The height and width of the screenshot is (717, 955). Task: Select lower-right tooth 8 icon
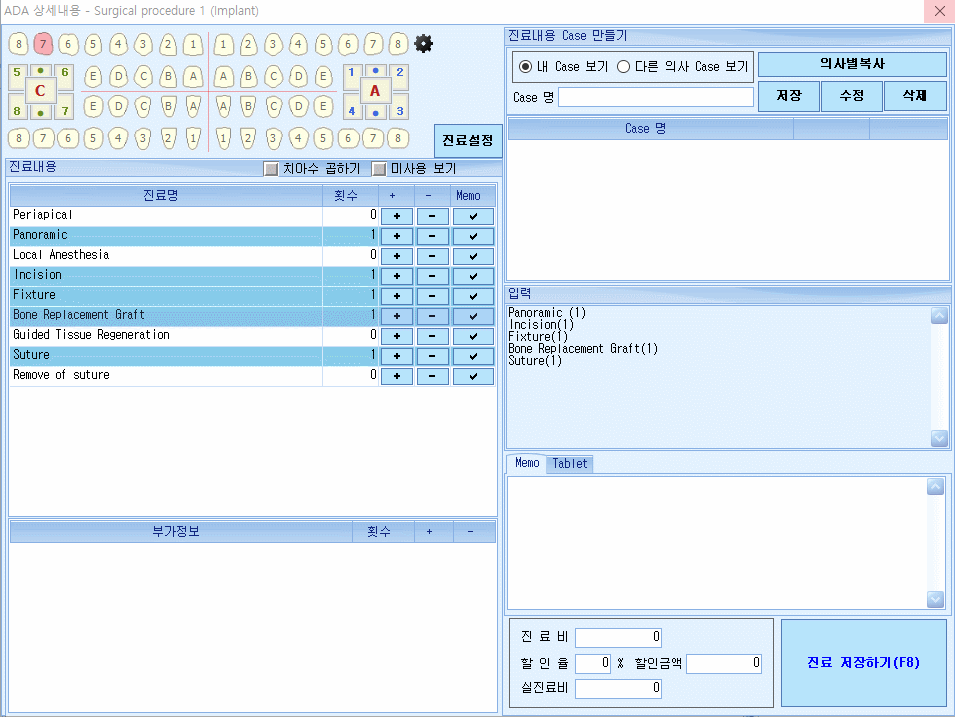tap(398, 138)
